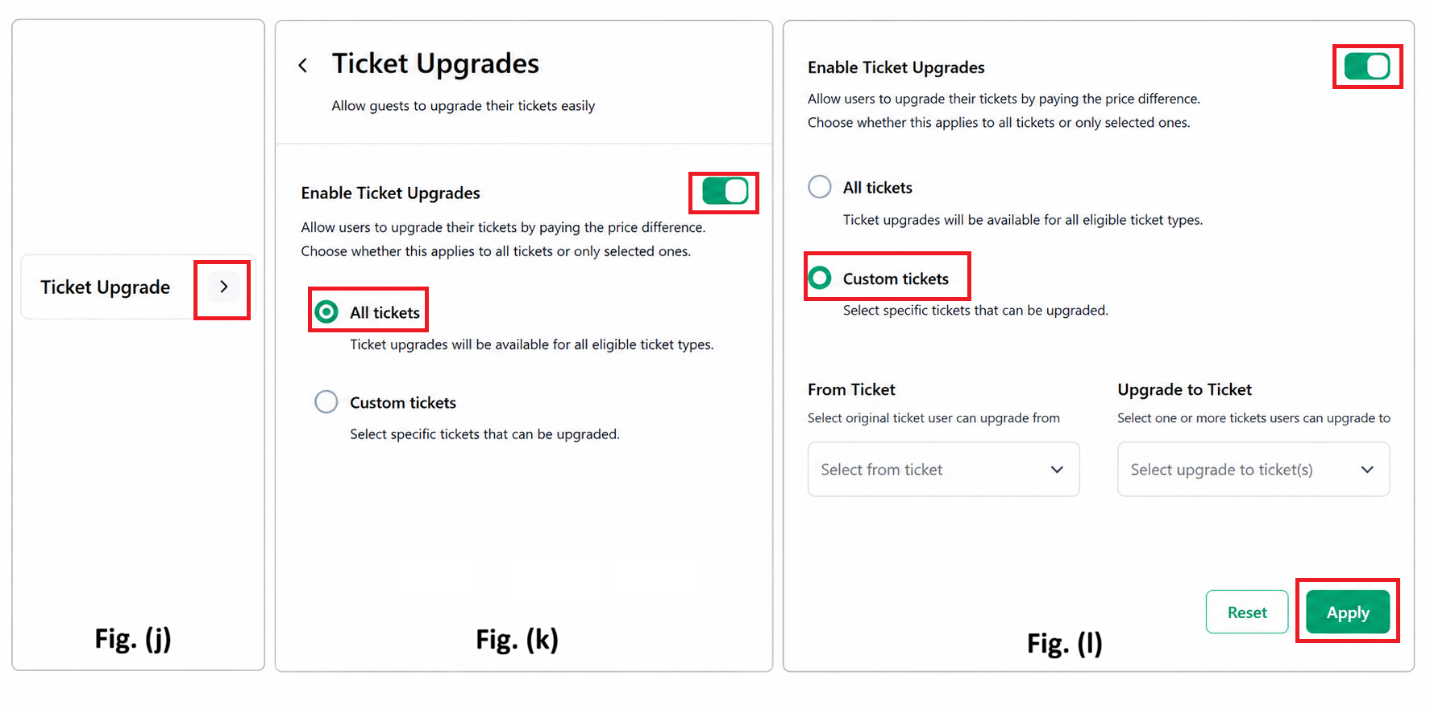Select checked All tickets radio in Fig. (k)
The width and height of the screenshot is (1430, 712).
coord(326,313)
